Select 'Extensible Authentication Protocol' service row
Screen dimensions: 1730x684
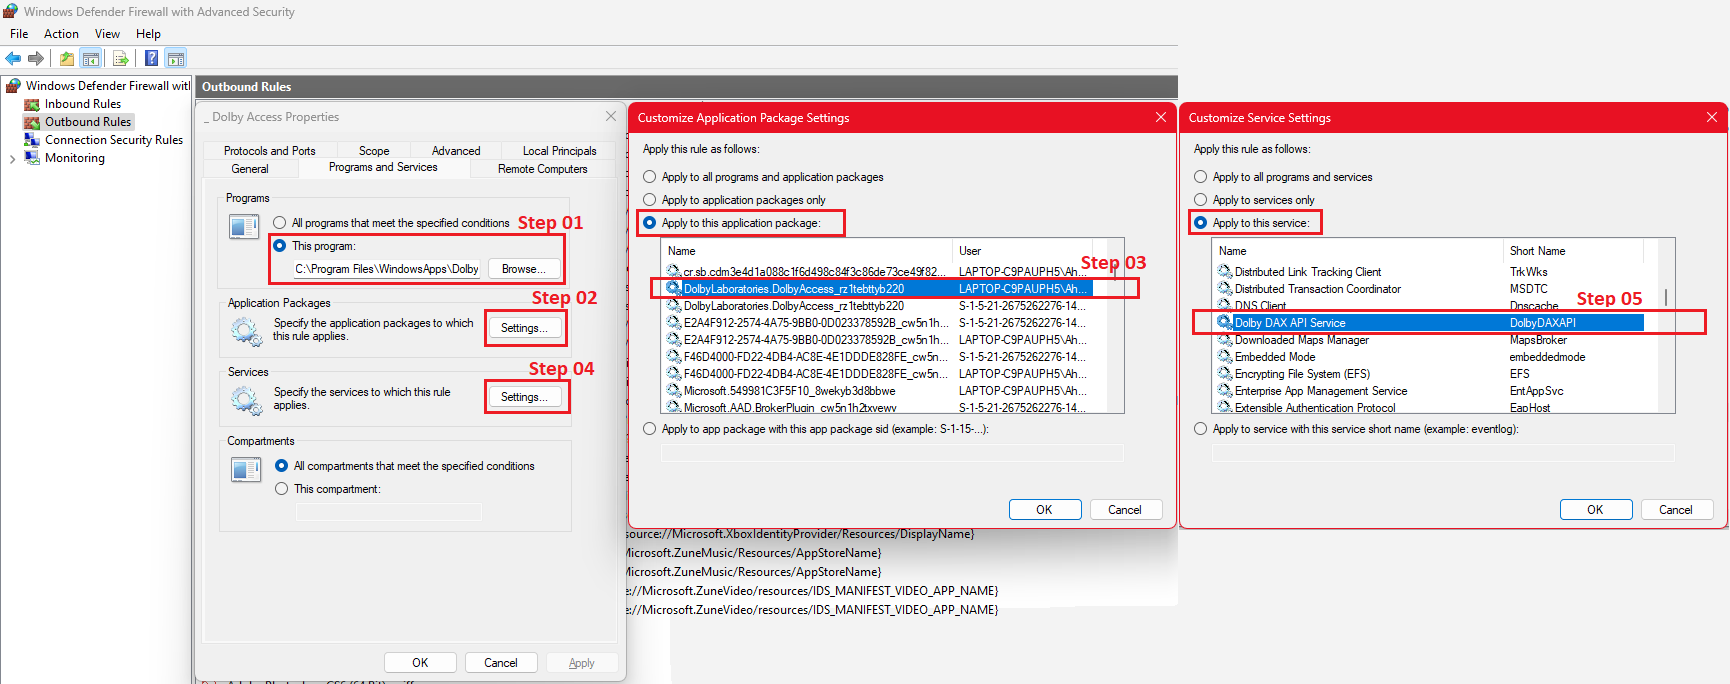1430,408
